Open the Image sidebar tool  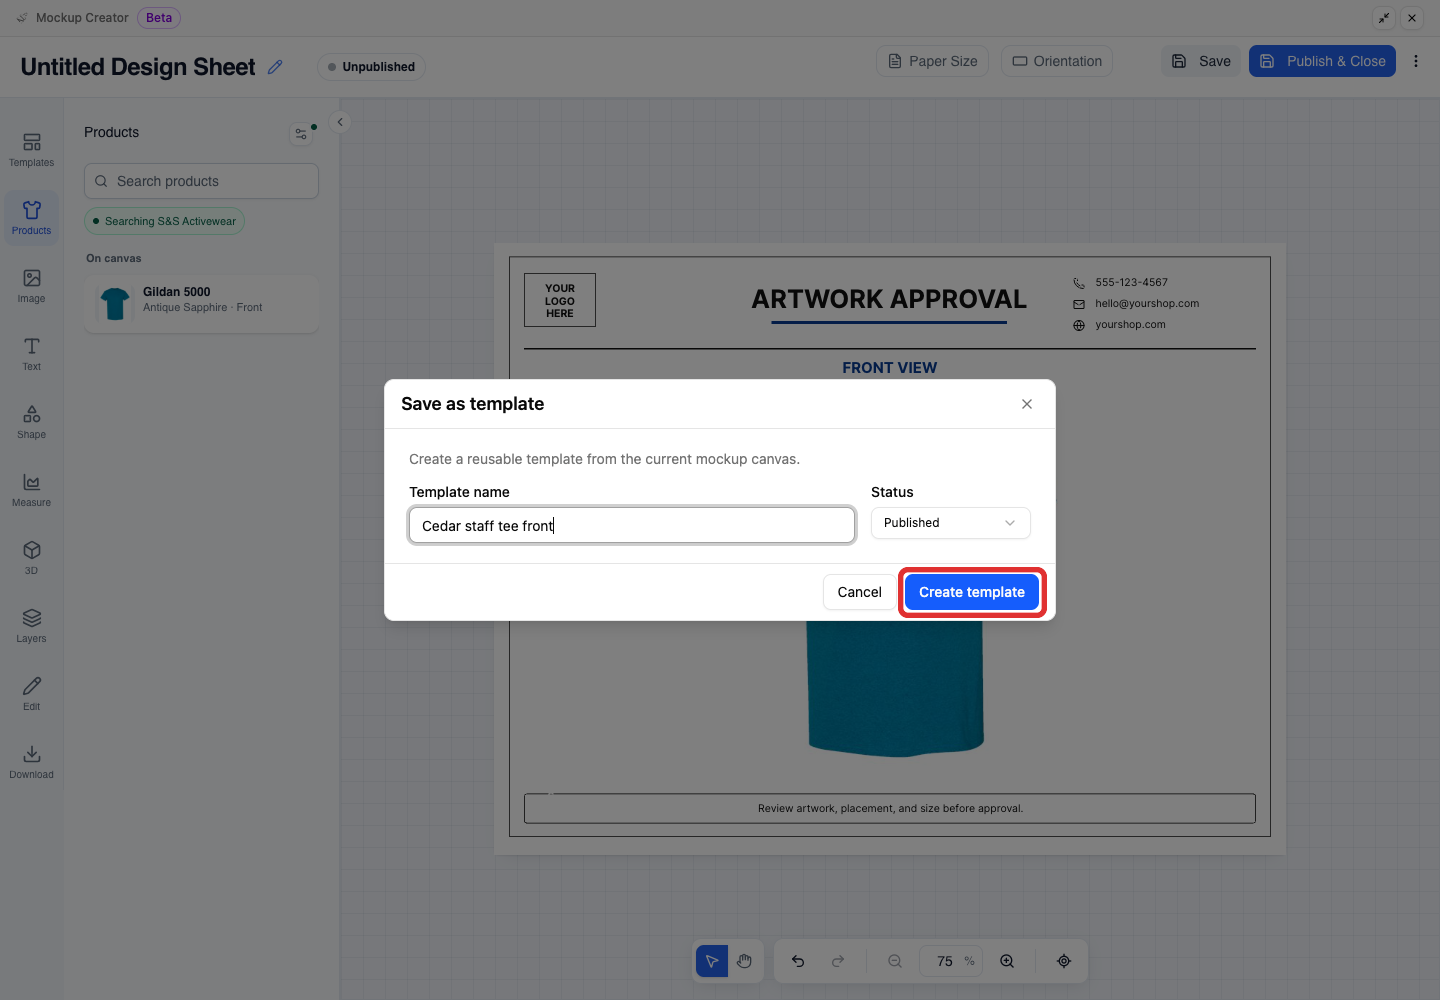pyautogui.click(x=31, y=286)
